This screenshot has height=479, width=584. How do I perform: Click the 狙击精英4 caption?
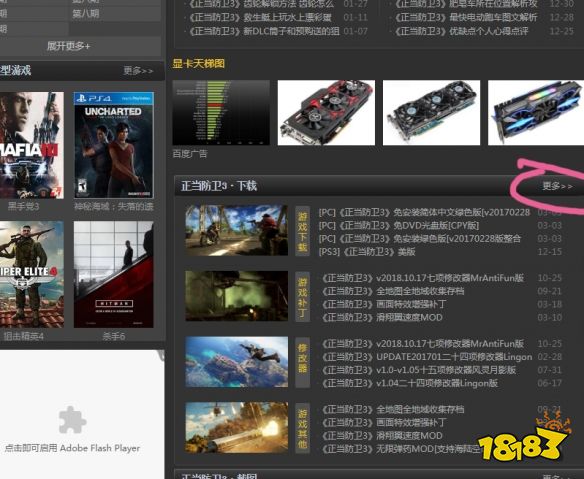coord(23,336)
